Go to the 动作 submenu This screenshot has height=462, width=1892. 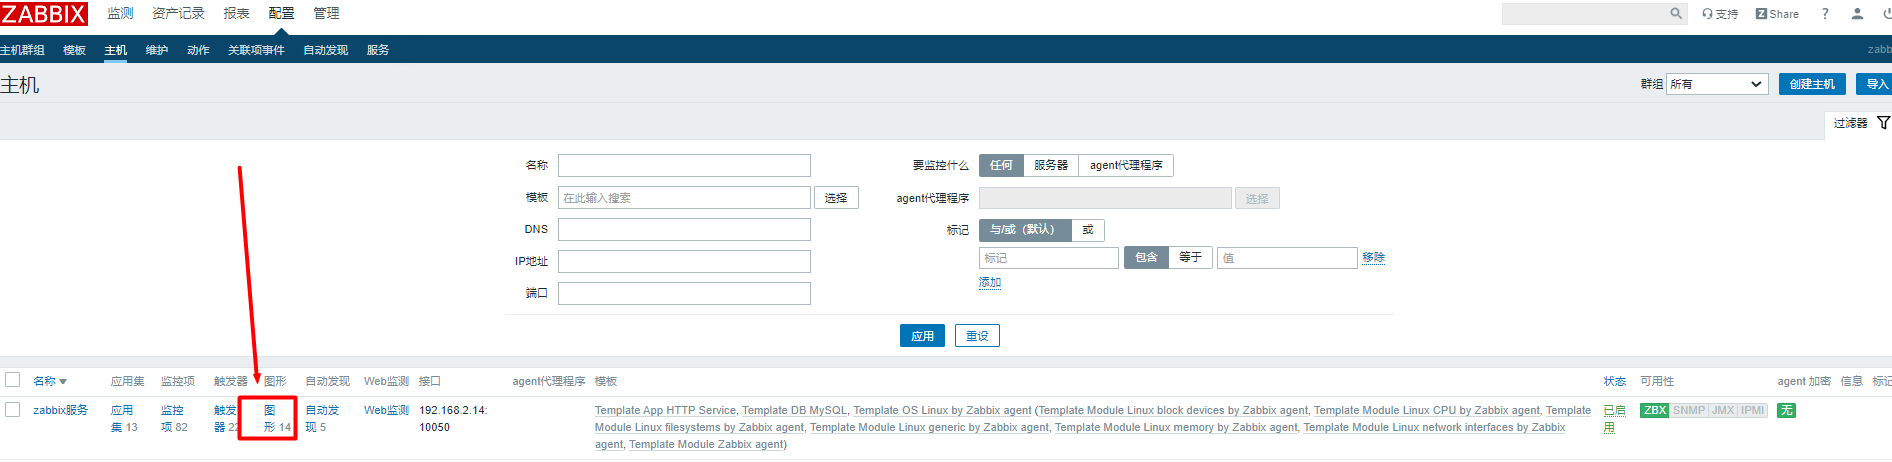coord(198,50)
